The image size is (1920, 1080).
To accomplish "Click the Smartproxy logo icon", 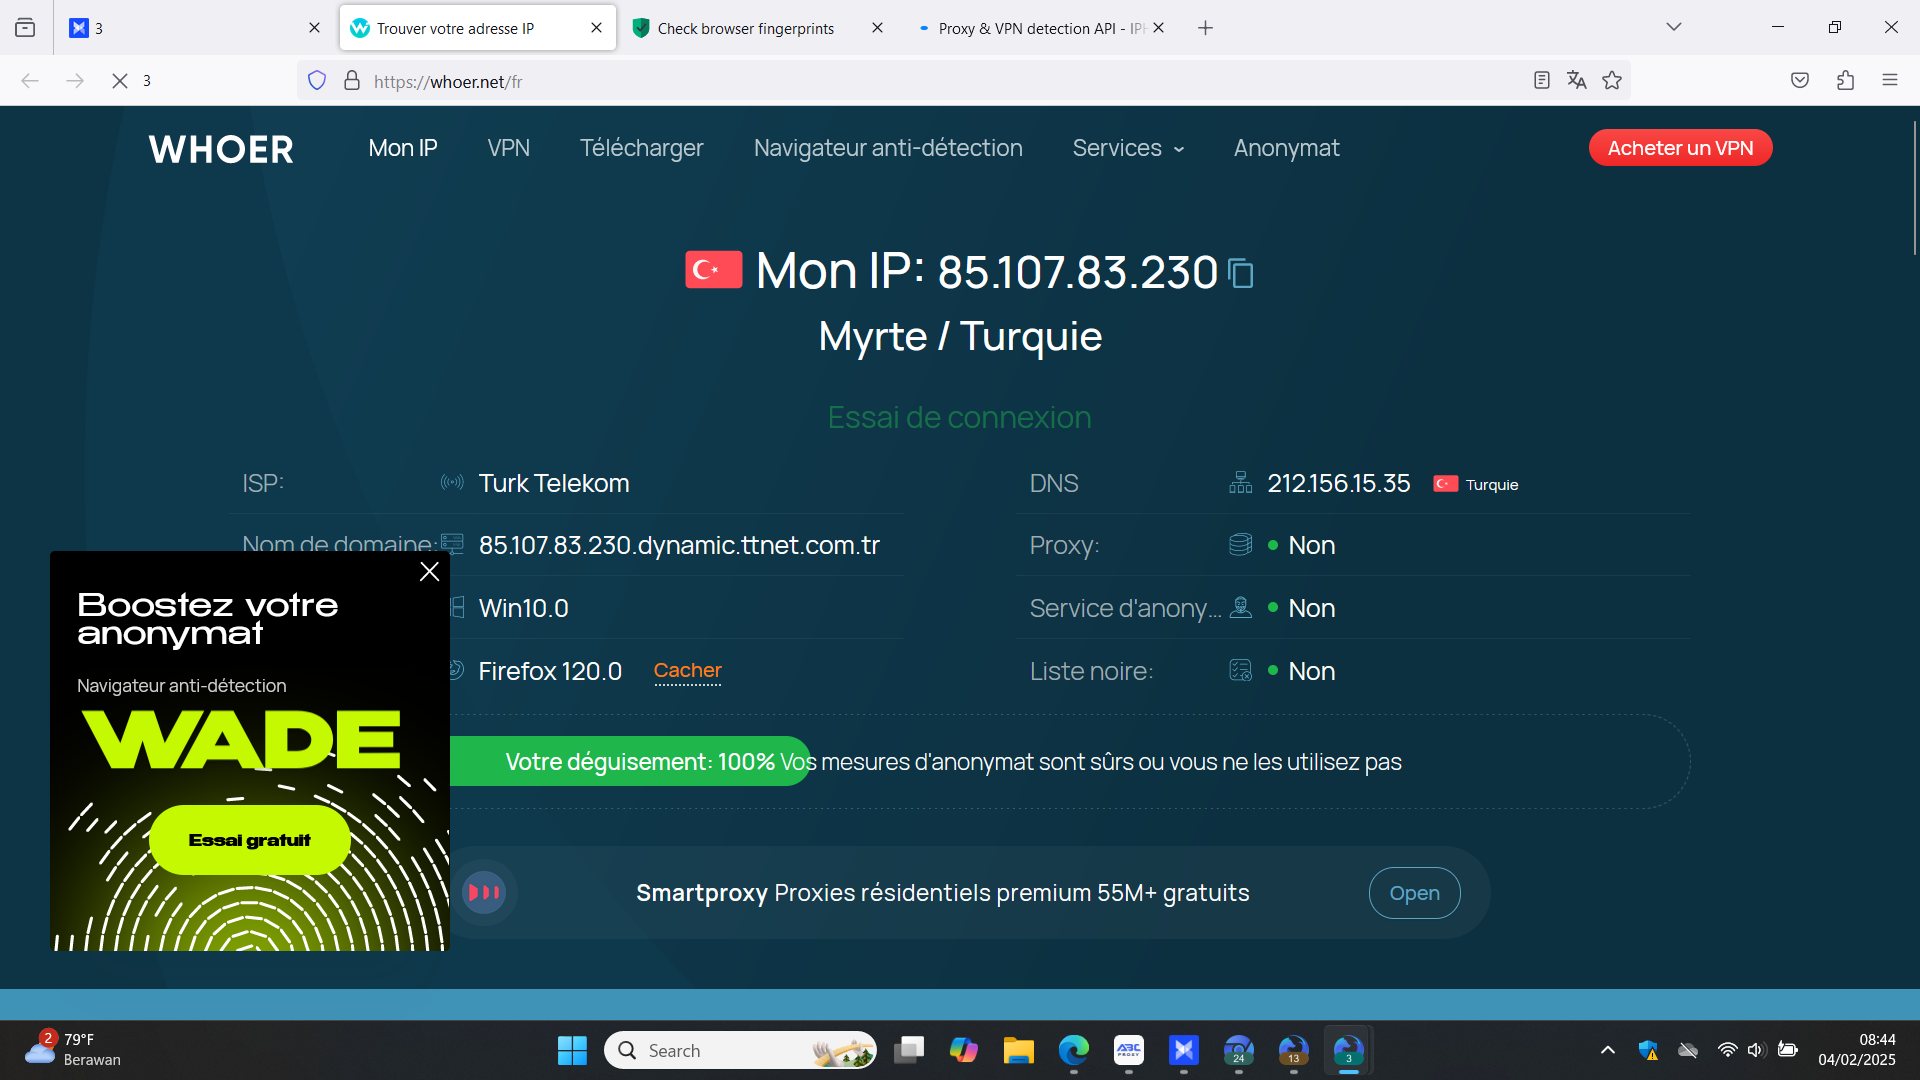I will pyautogui.click(x=484, y=892).
